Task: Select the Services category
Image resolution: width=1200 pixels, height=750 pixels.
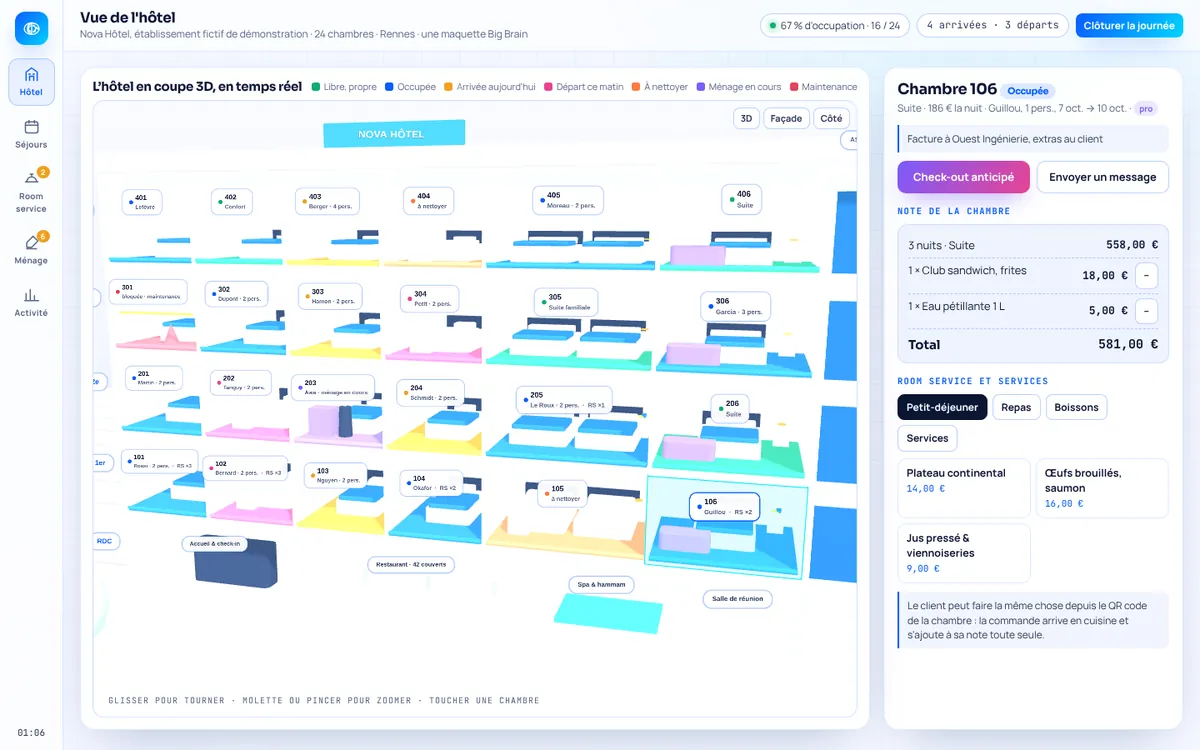Action: 927,438
